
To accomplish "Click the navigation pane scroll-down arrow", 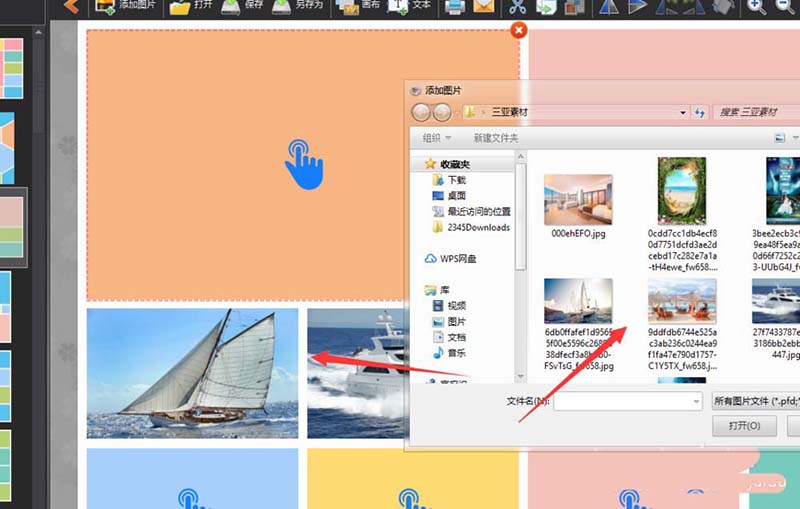I will coord(521,377).
